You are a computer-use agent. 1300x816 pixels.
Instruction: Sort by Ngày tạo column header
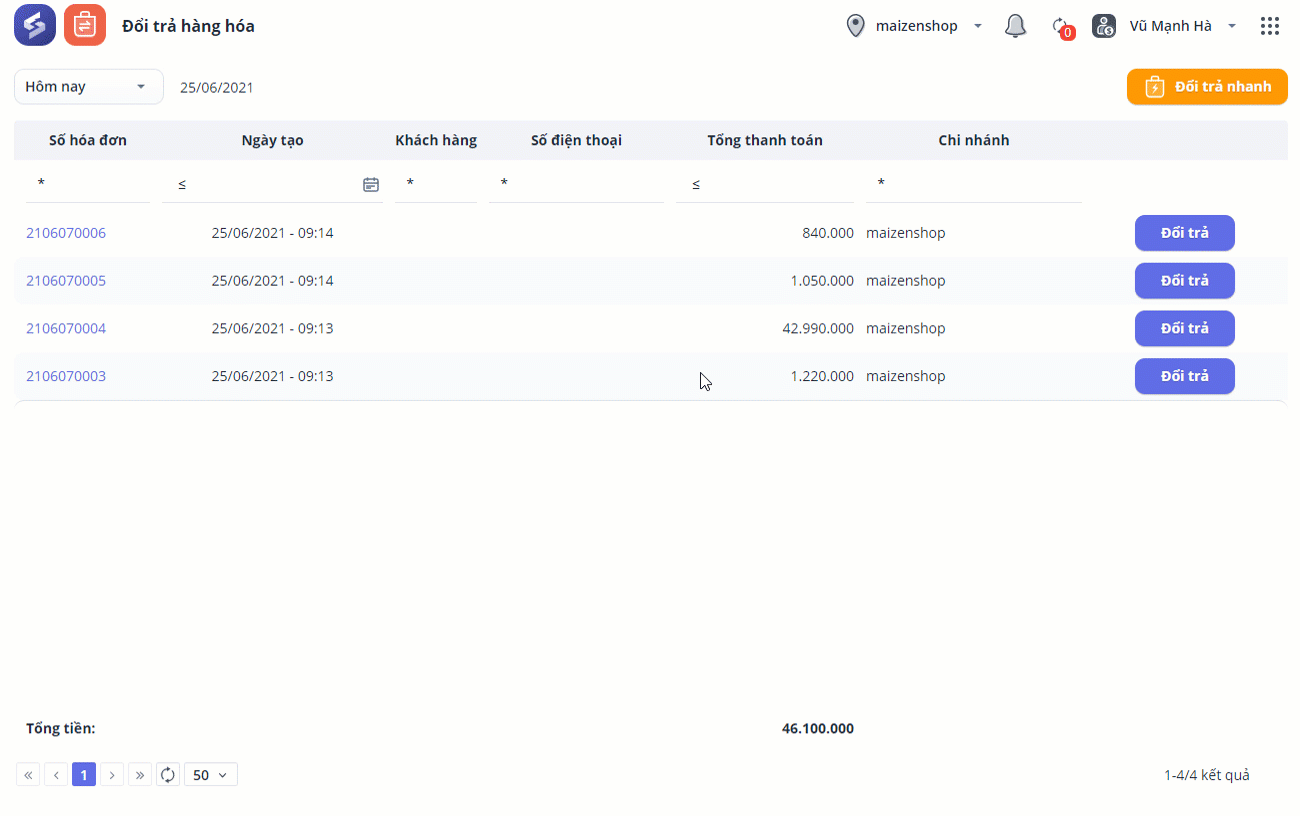click(x=272, y=141)
